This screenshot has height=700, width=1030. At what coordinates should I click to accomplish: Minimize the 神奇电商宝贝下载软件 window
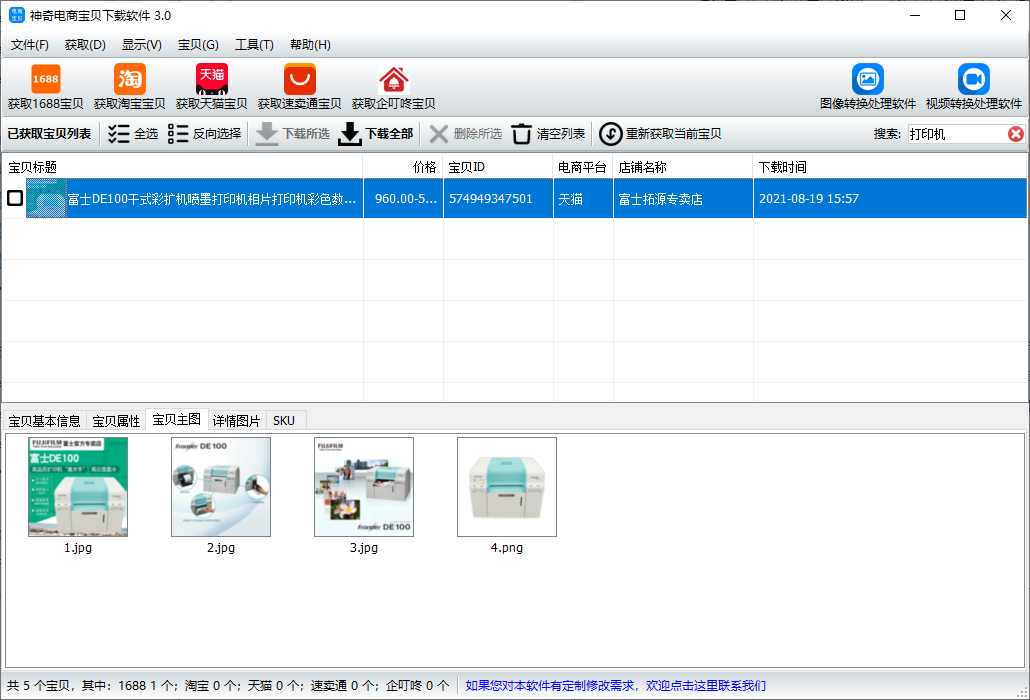tap(915, 15)
